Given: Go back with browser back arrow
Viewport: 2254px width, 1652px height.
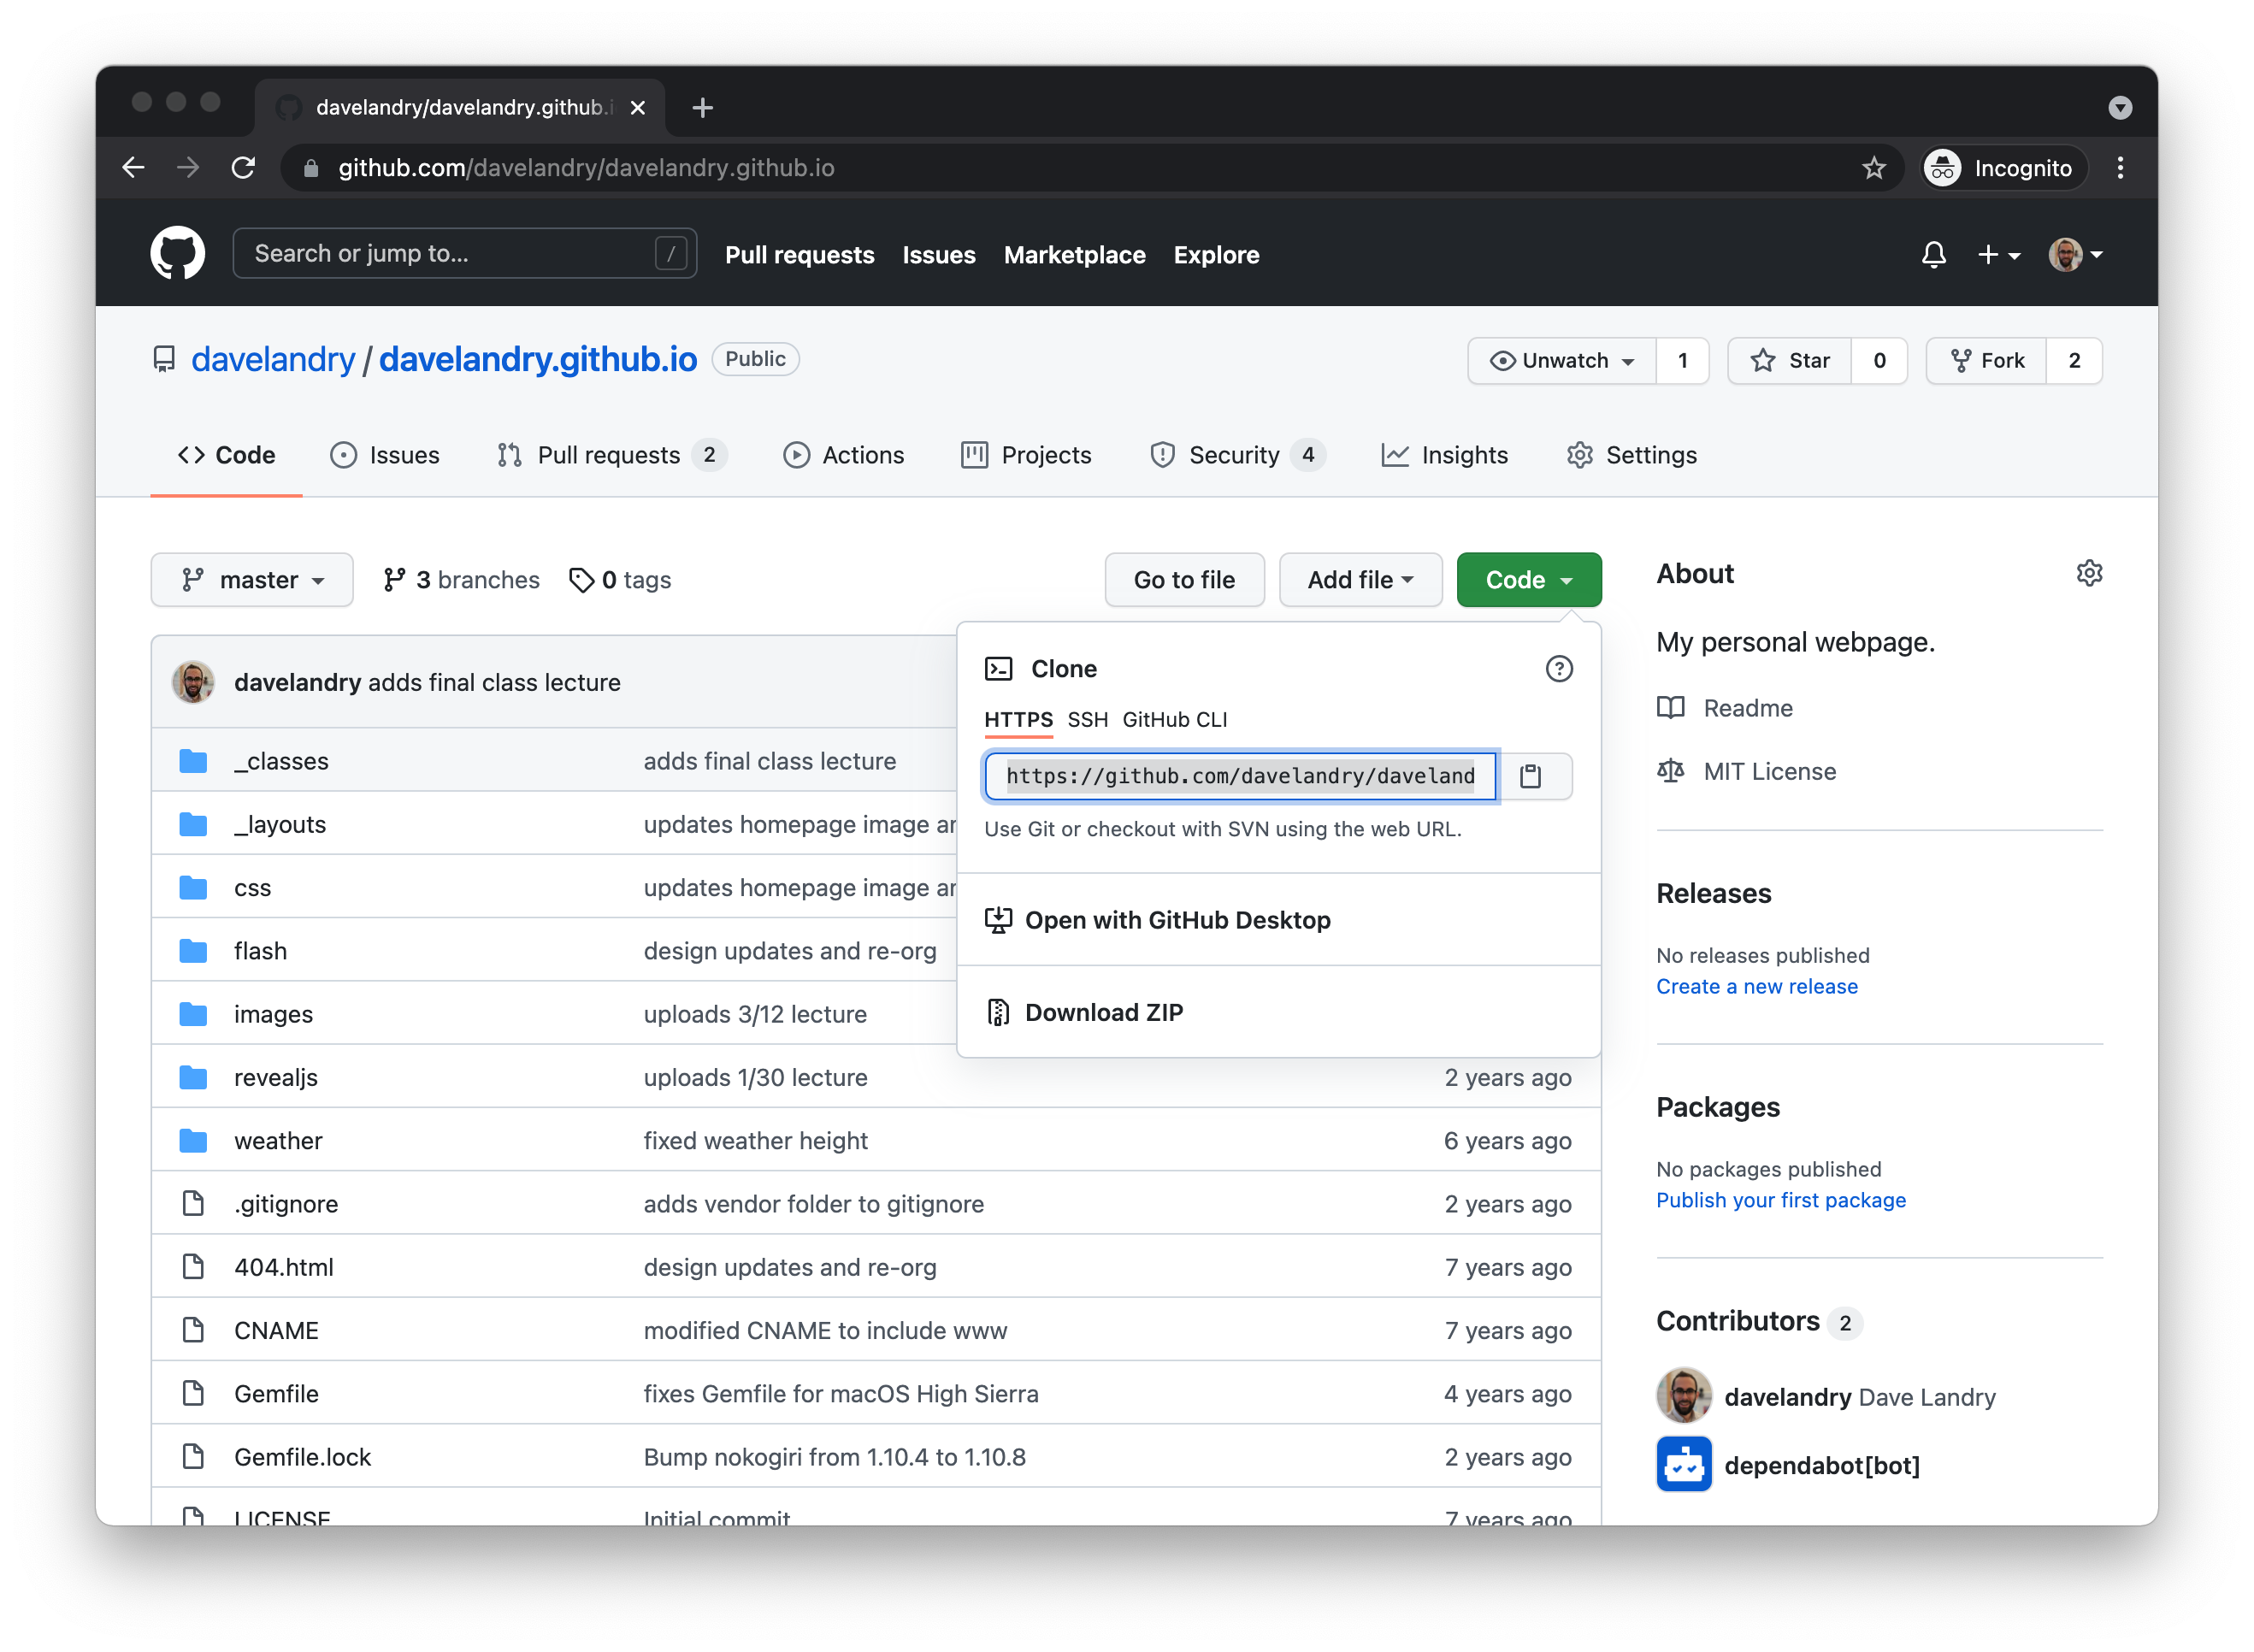Looking at the screenshot, I should click(x=134, y=167).
